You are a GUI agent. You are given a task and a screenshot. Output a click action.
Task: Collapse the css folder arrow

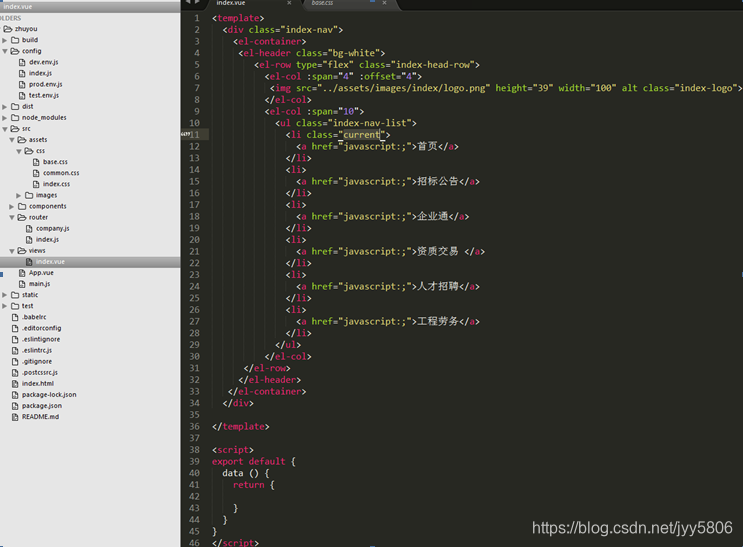tap(19, 151)
